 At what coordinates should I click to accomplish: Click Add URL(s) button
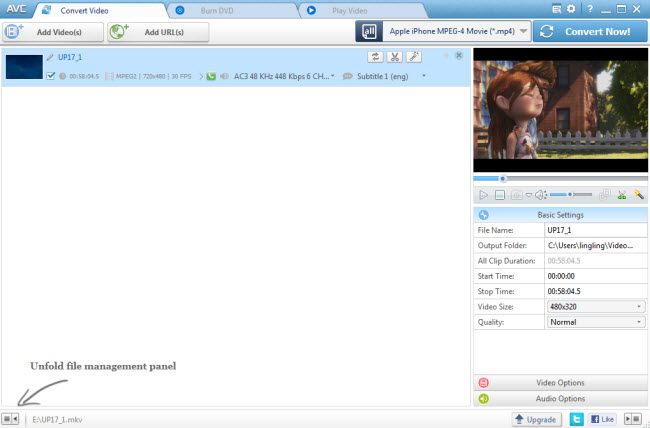(x=158, y=32)
